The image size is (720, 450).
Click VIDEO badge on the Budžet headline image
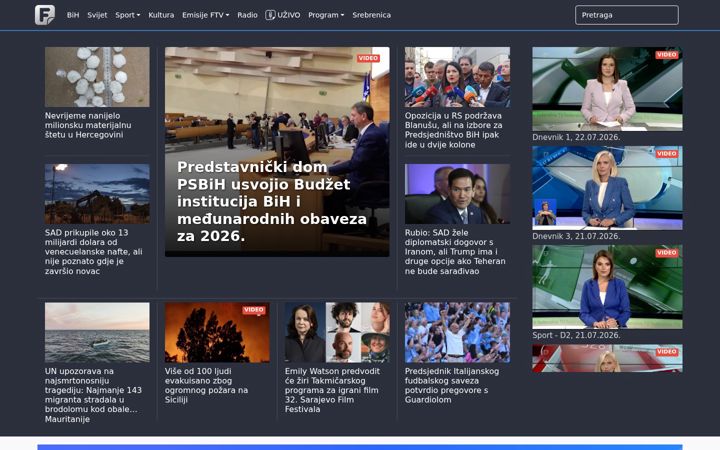[x=368, y=58]
